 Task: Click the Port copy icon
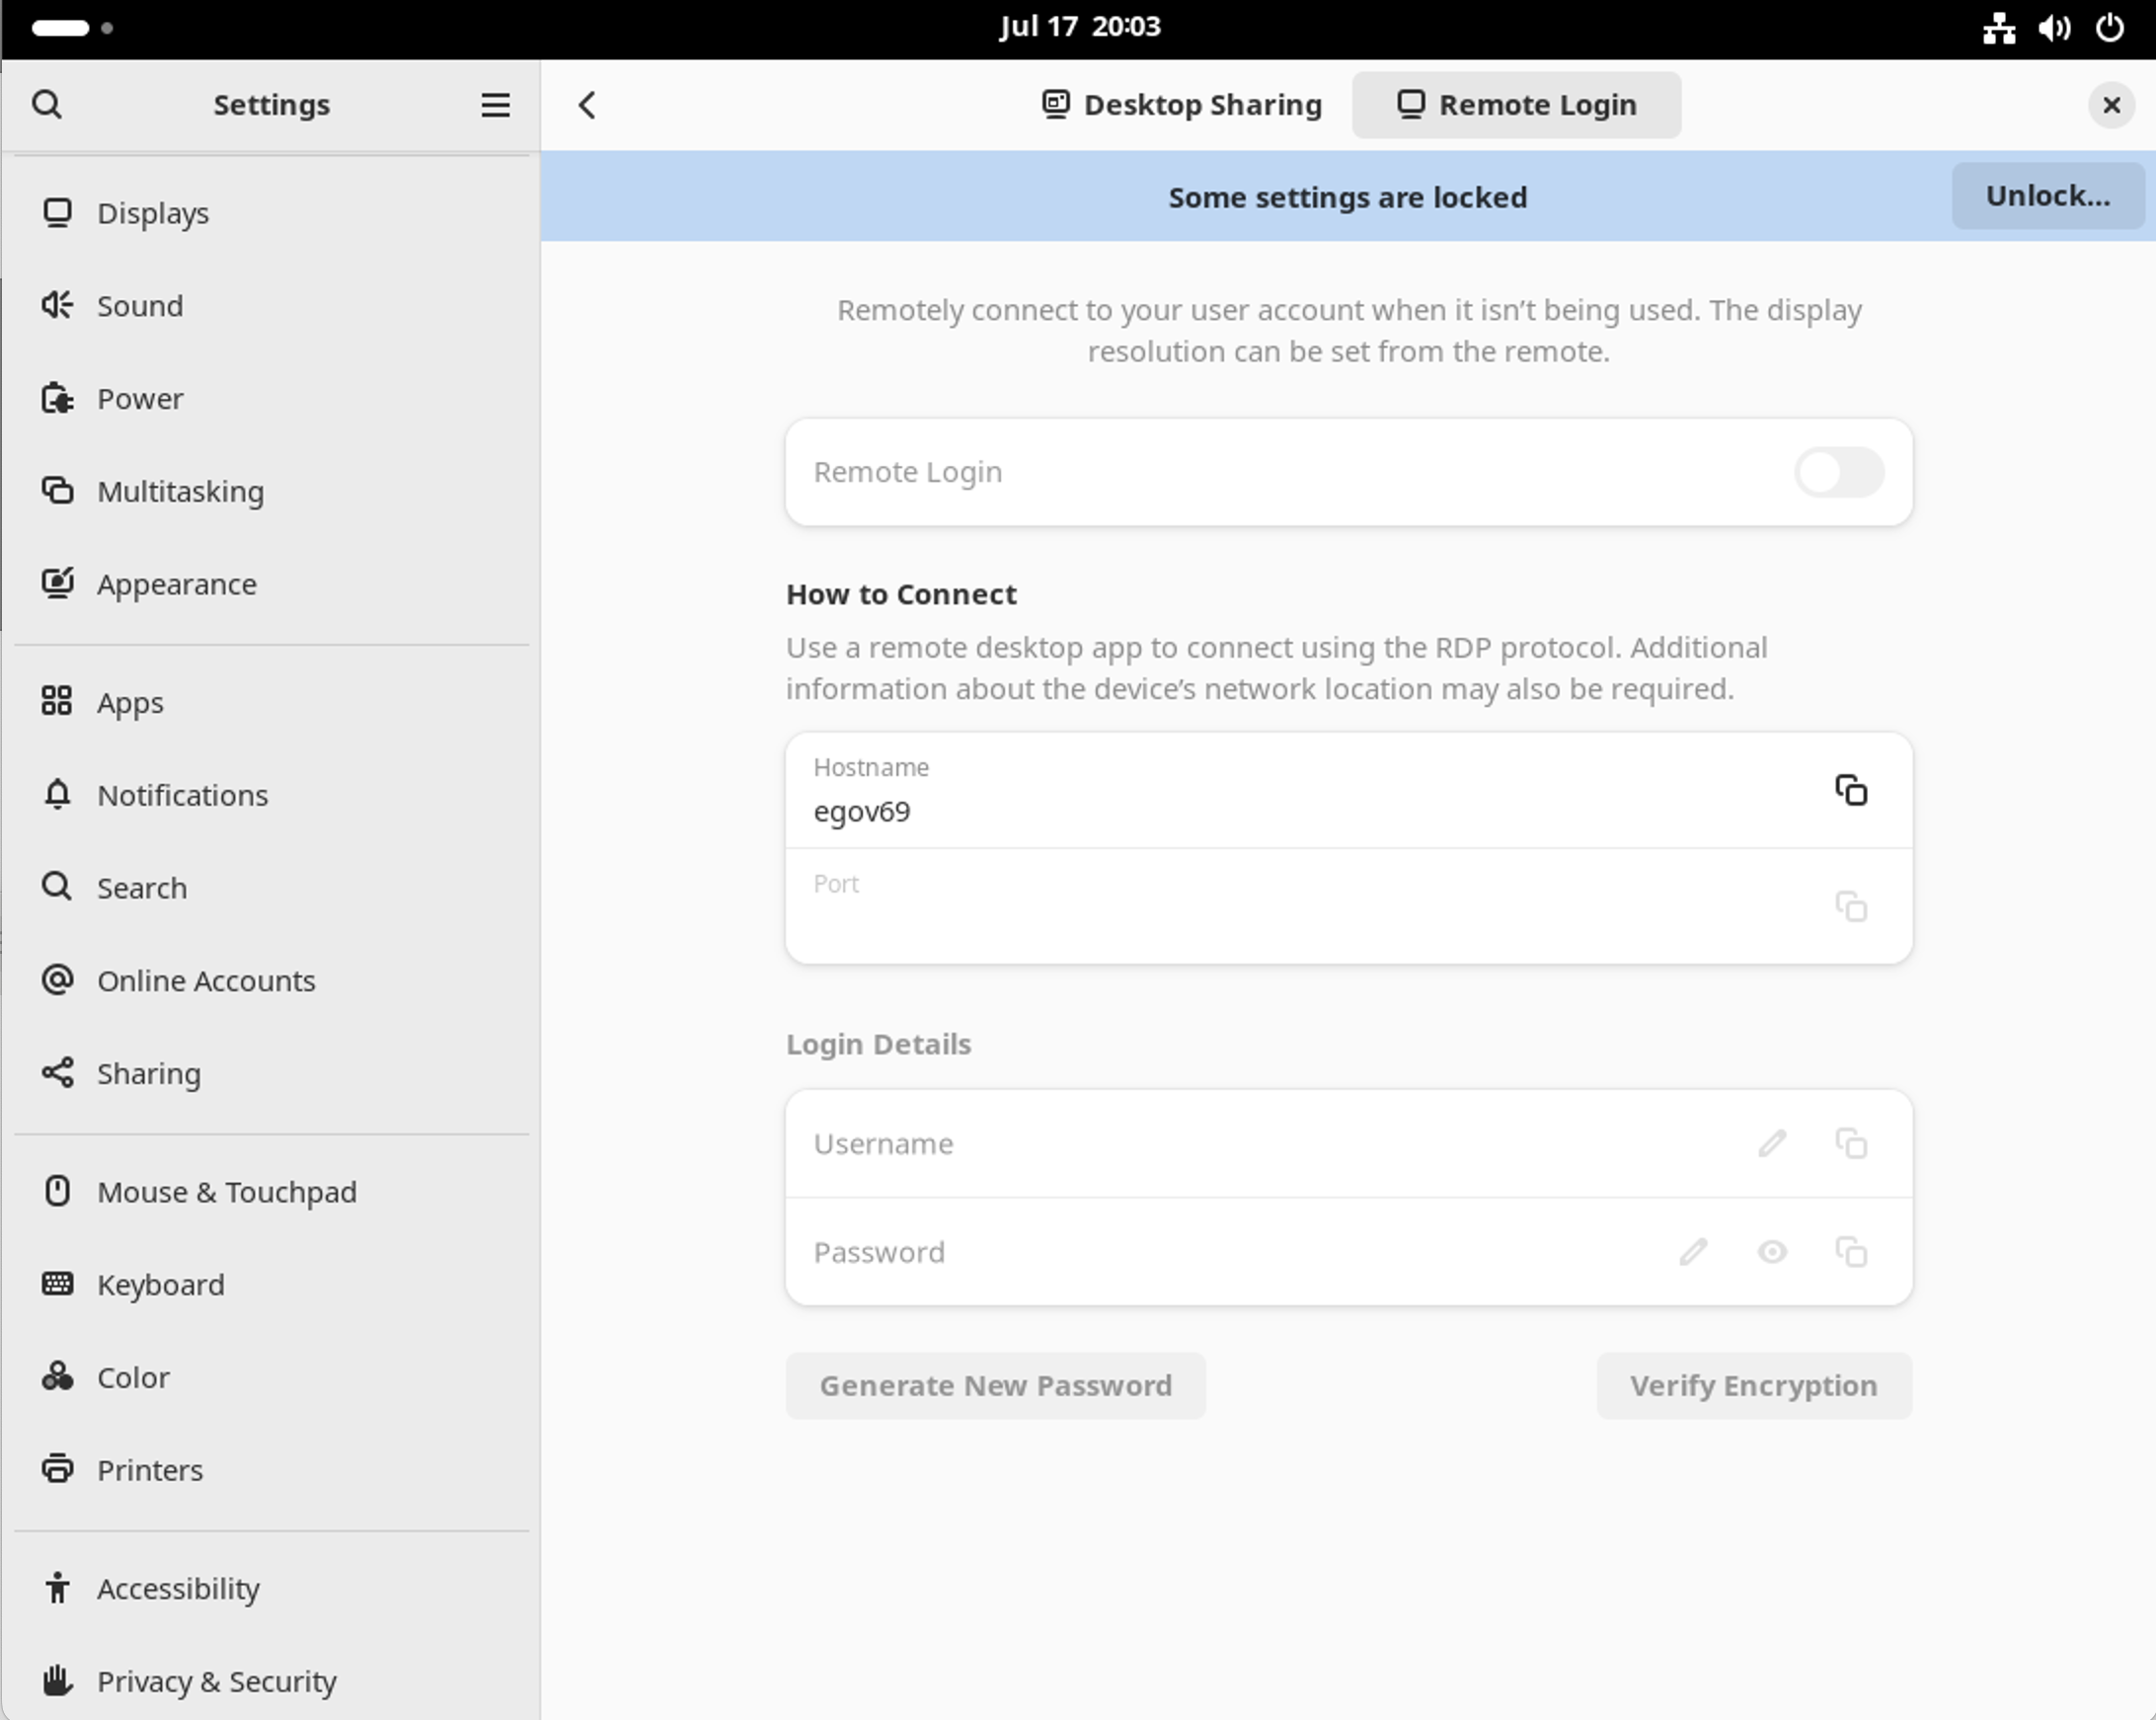[1850, 907]
